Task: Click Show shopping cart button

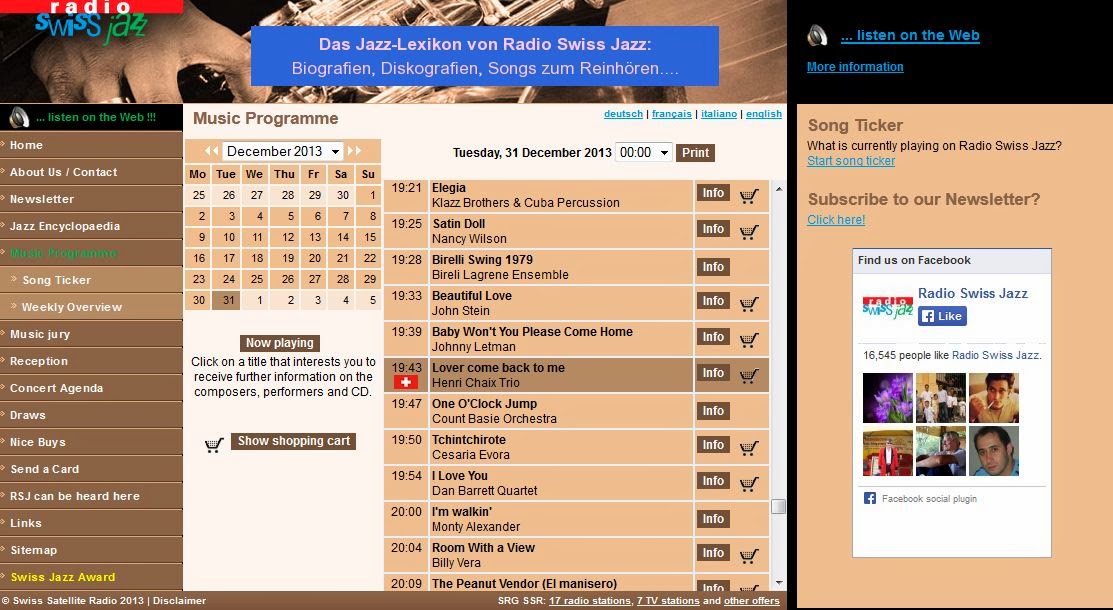Action: coord(293,441)
